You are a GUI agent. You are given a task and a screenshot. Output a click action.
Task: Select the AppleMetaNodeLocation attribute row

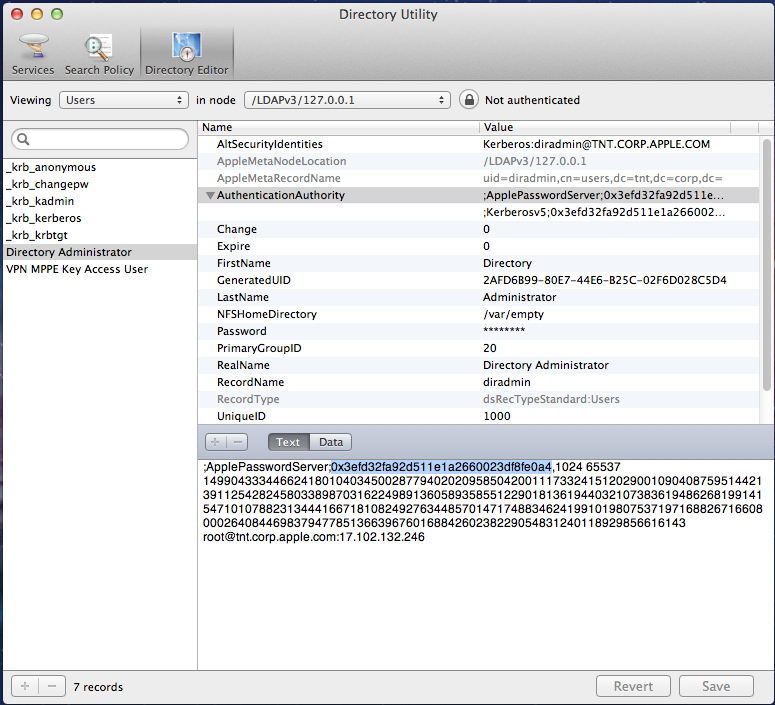tap(478, 161)
